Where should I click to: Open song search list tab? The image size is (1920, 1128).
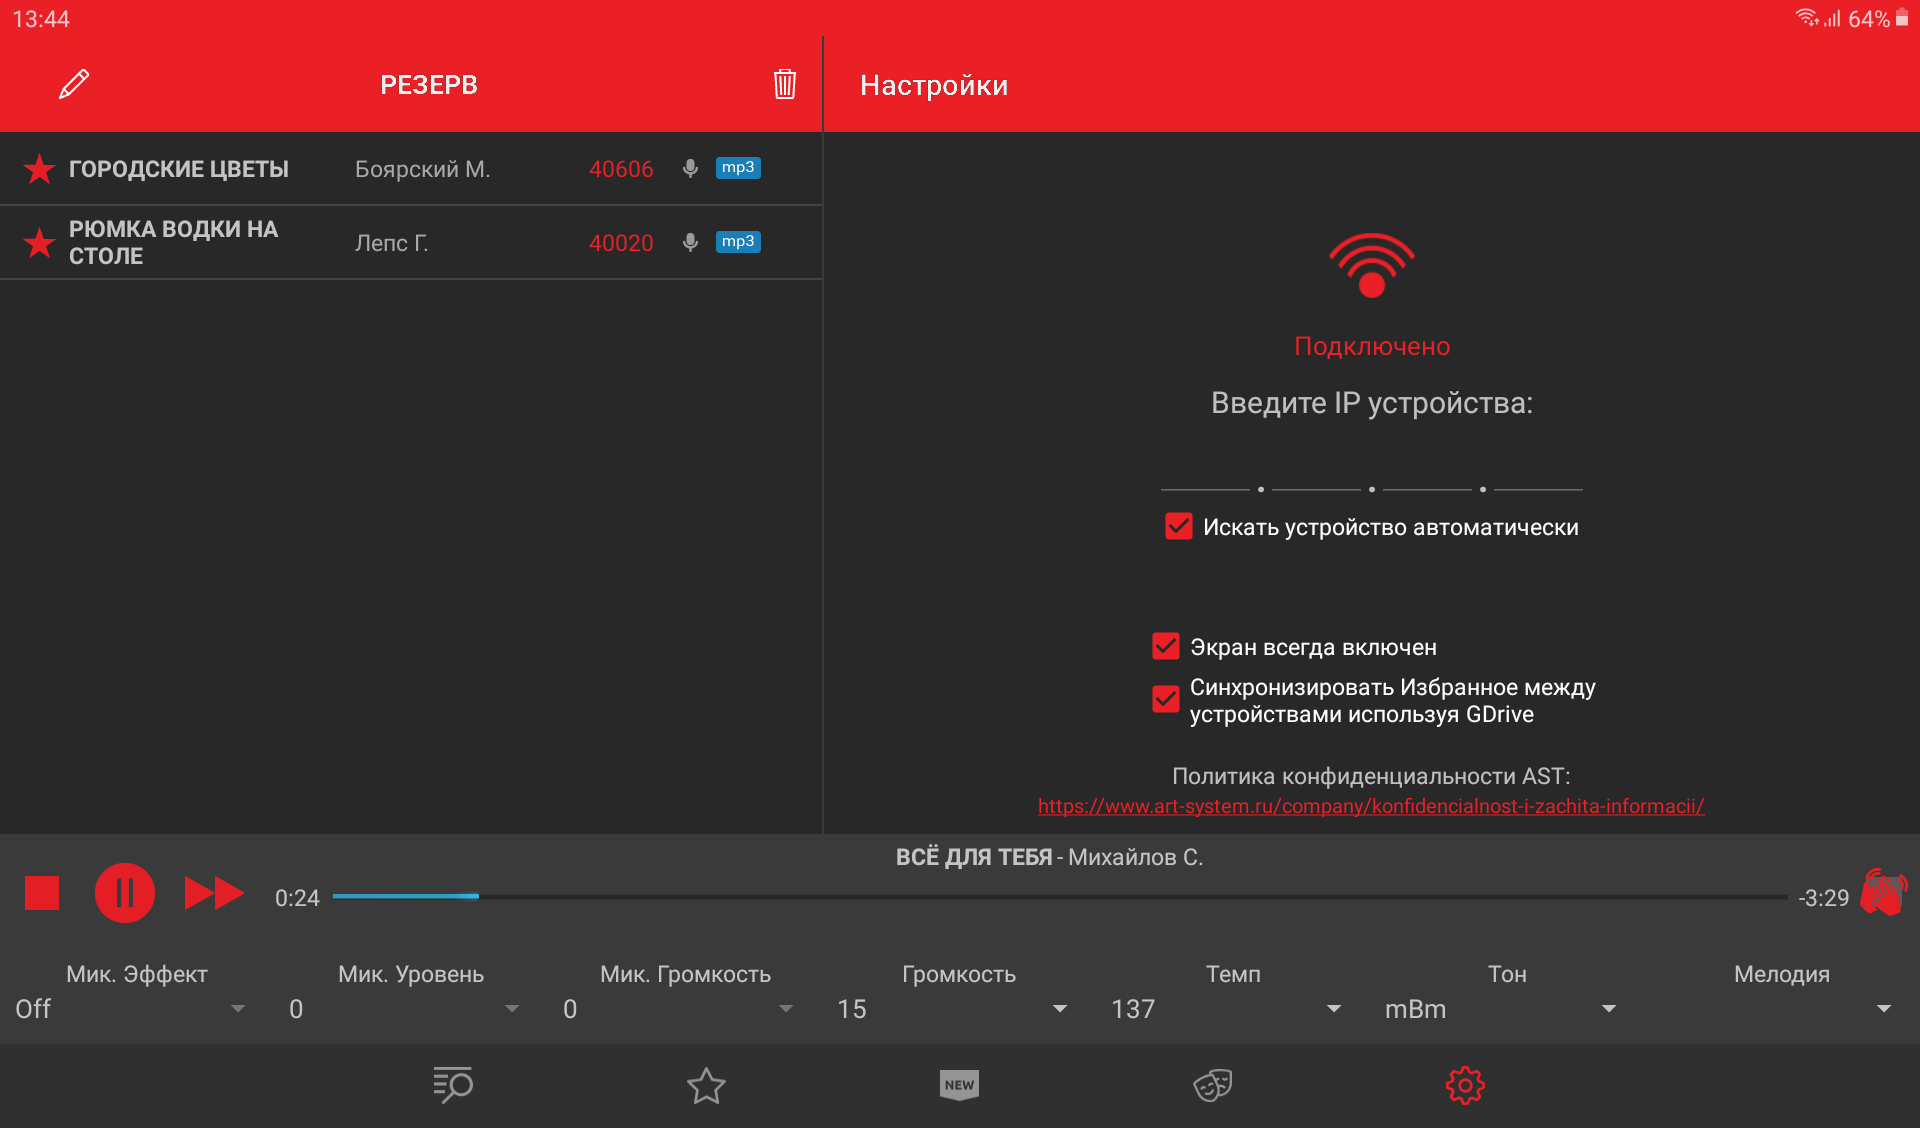coord(453,1085)
